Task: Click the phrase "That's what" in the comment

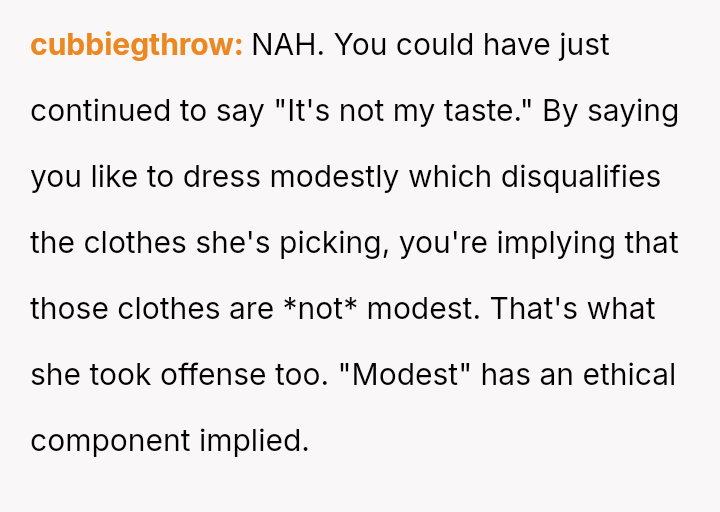Action: click(571, 309)
